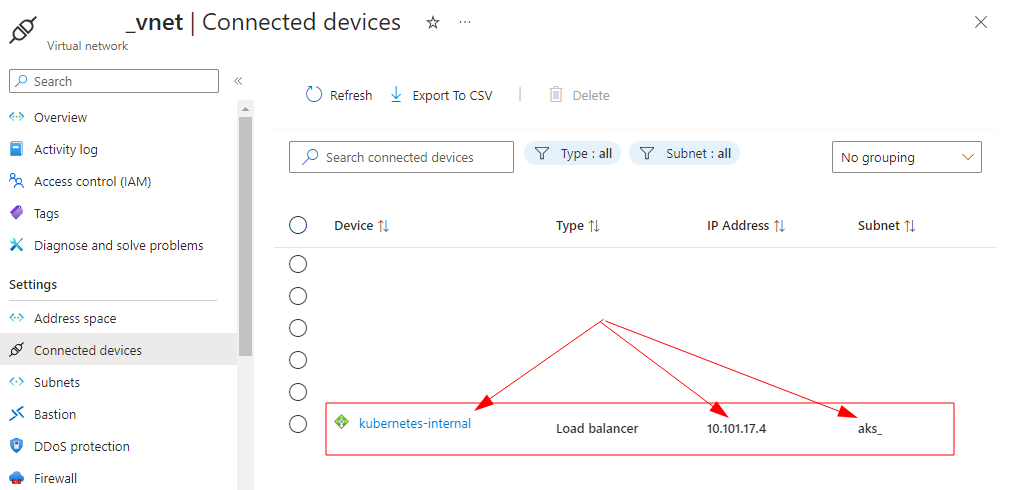
Task: Click the Subnets icon in sidebar
Action: [x=16, y=382]
